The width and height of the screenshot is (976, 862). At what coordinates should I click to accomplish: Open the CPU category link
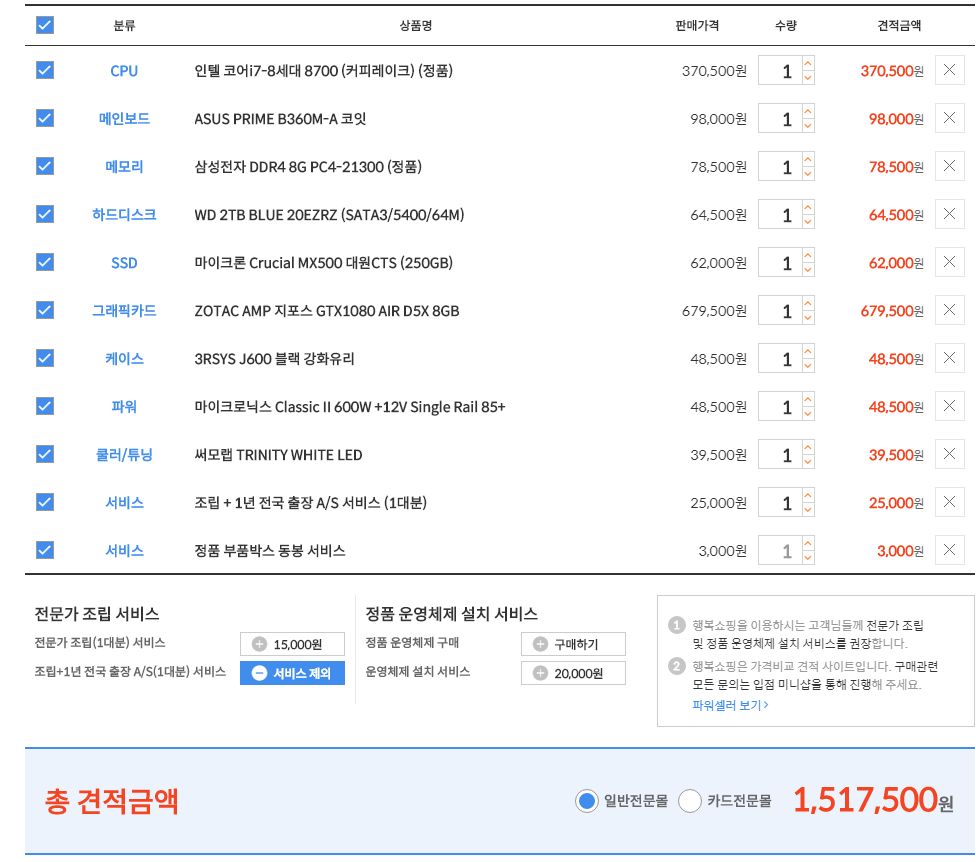coord(124,71)
